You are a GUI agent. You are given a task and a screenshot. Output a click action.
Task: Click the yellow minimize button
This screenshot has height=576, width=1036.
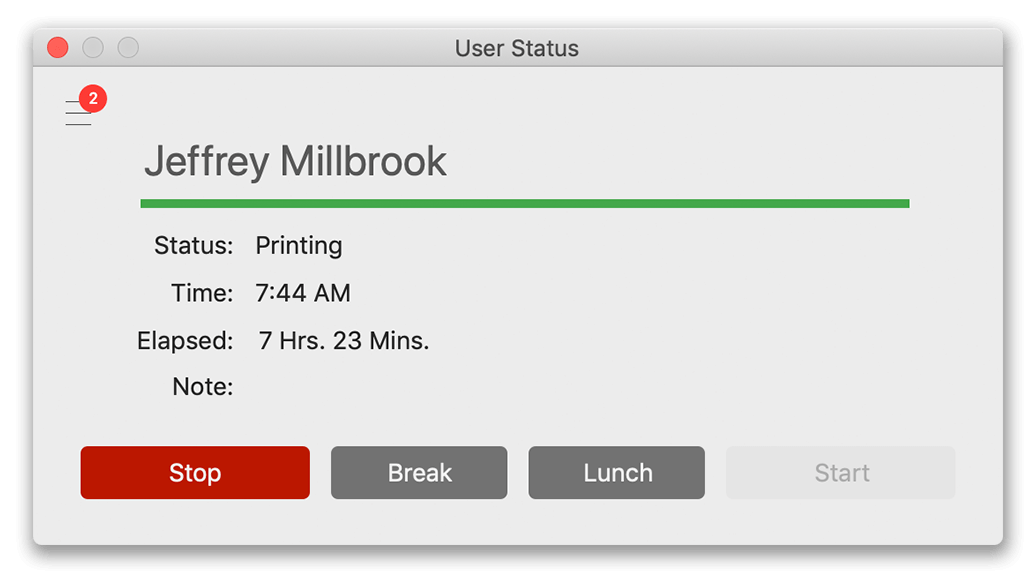[x=93, y=47]
